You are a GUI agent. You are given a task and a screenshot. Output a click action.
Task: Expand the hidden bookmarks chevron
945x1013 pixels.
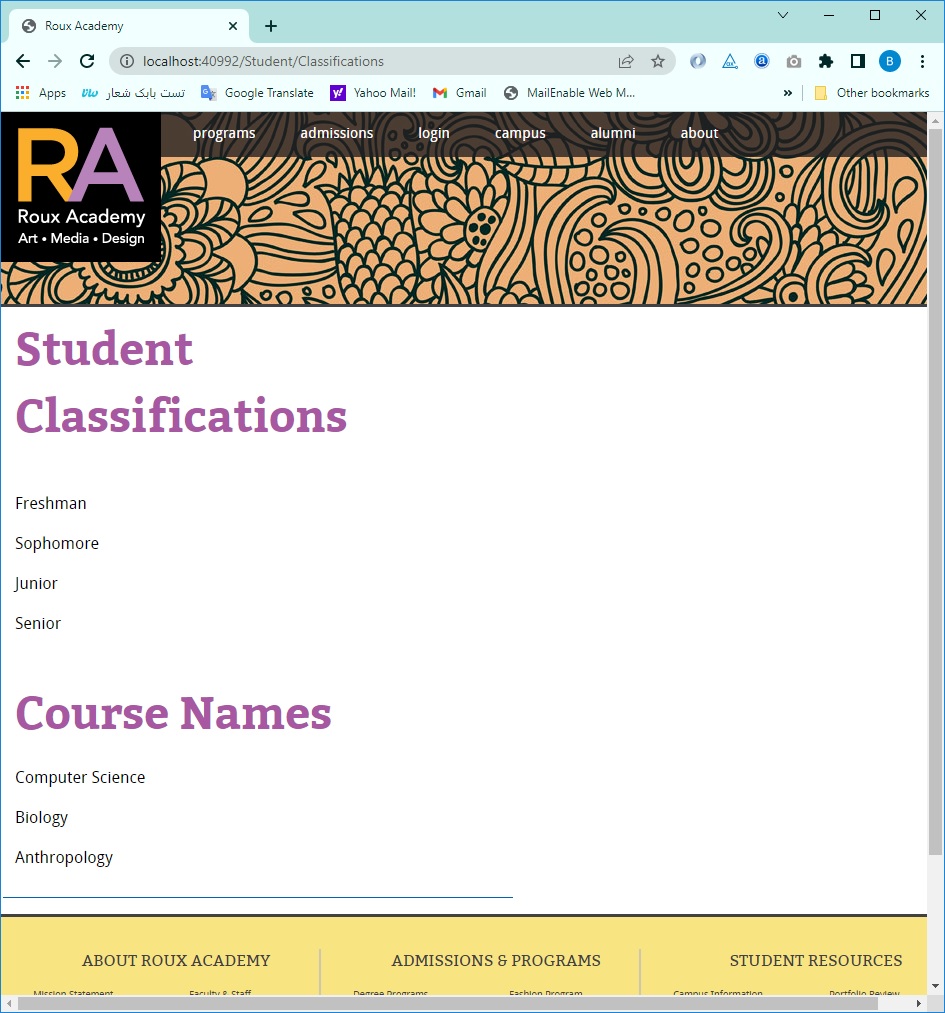click(787, 93)
